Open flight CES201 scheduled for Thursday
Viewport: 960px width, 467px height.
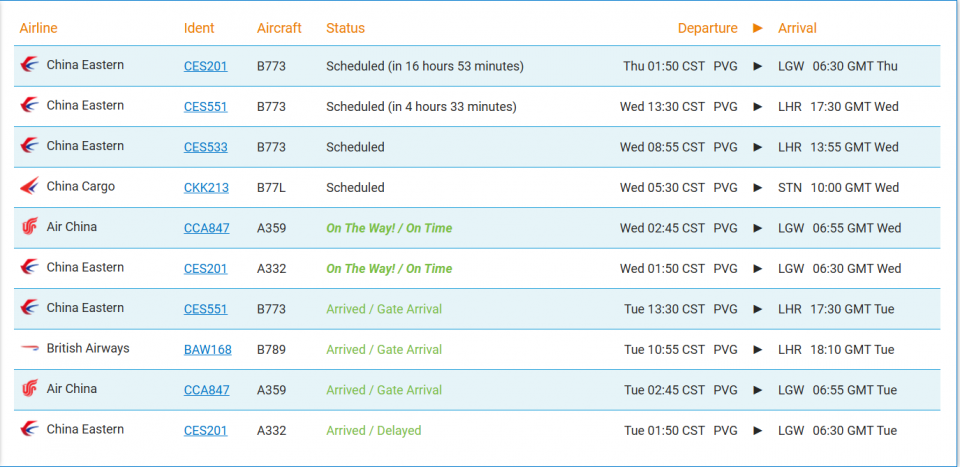[205, 66]
